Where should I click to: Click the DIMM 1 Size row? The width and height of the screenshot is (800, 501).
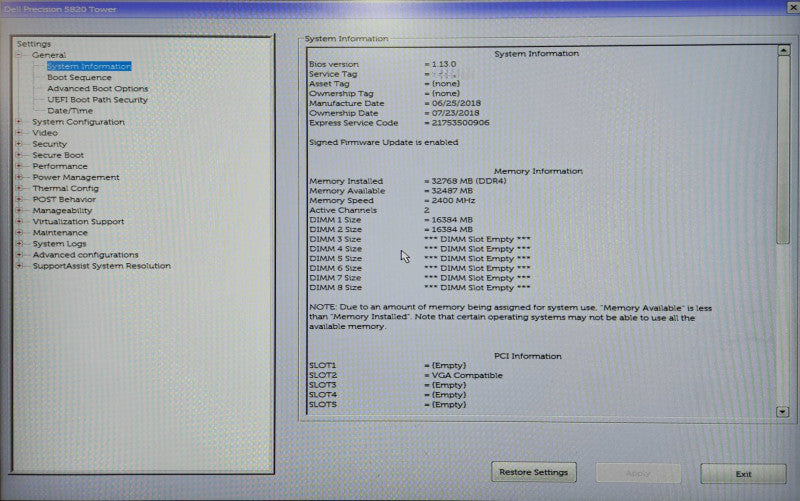pos(391,220)
